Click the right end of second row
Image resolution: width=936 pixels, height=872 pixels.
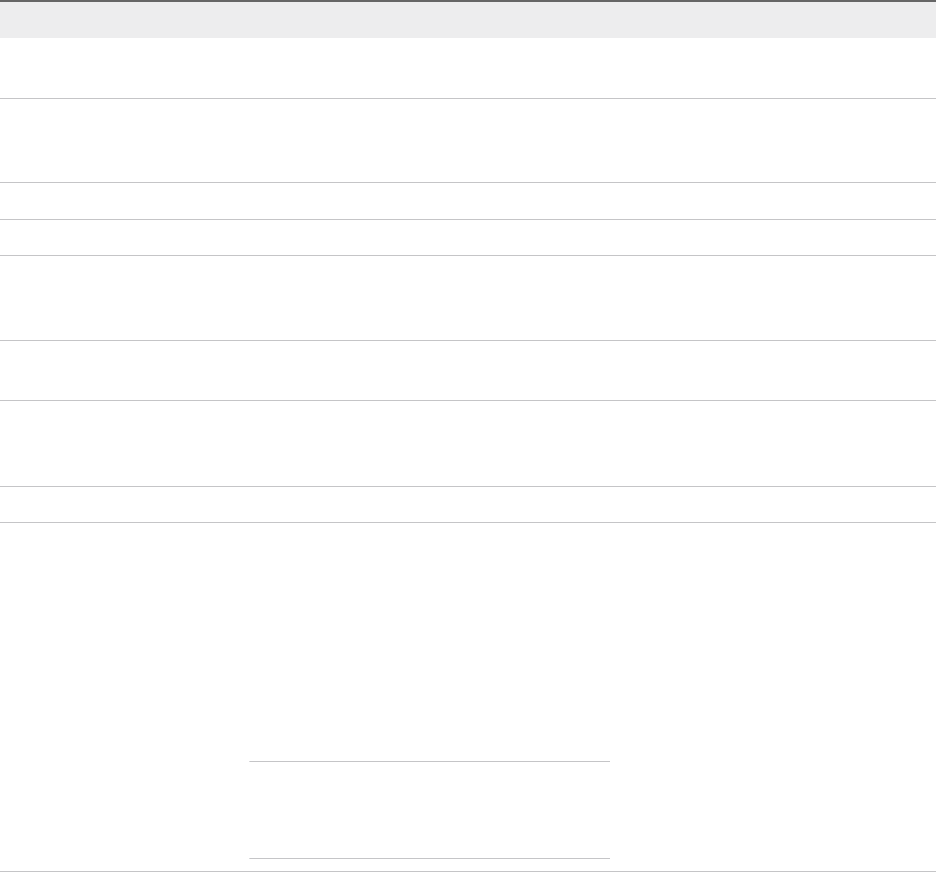coord(900,140)
